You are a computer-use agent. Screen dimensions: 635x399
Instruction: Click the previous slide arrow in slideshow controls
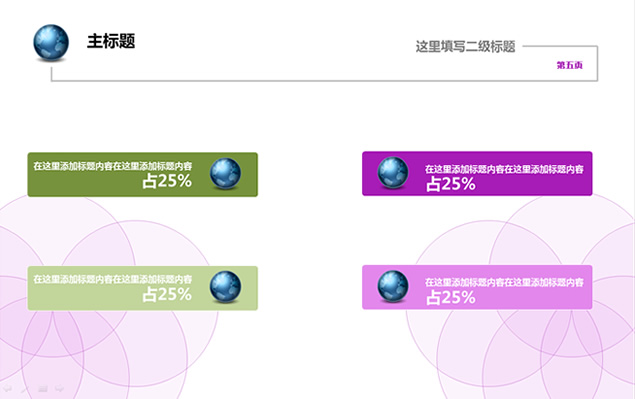(x=7, y=389)
